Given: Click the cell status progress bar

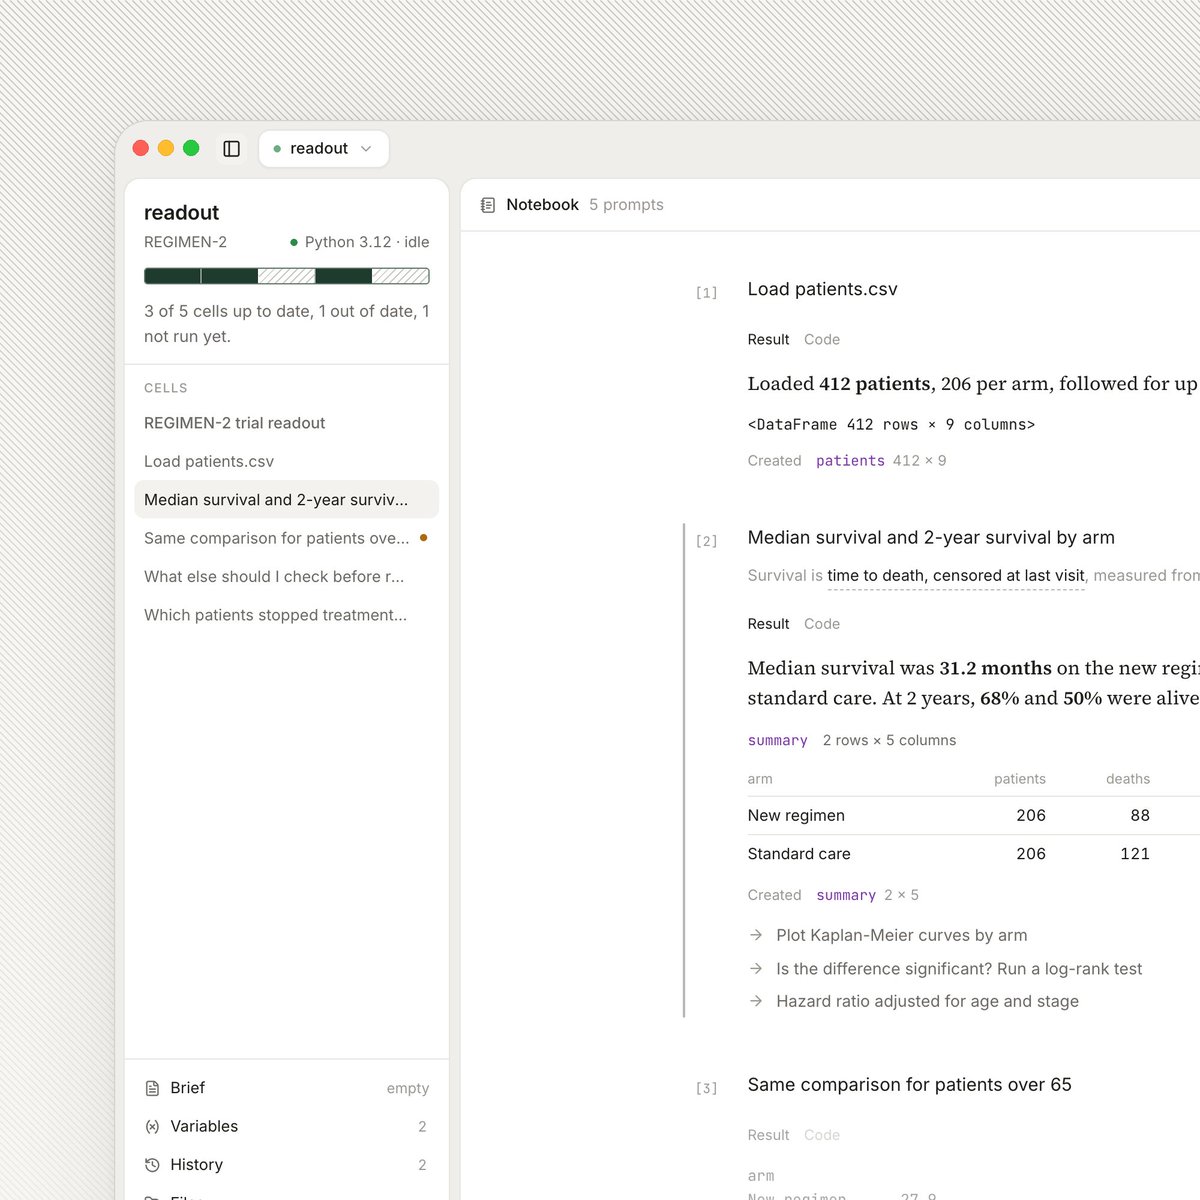Looking at the screenshot, I should tap(287, 276).
